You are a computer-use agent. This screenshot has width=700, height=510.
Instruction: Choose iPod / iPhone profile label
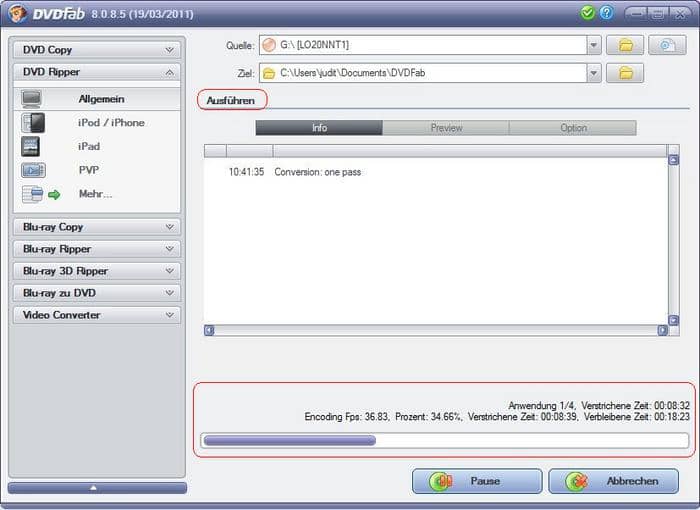coord(111,123)
